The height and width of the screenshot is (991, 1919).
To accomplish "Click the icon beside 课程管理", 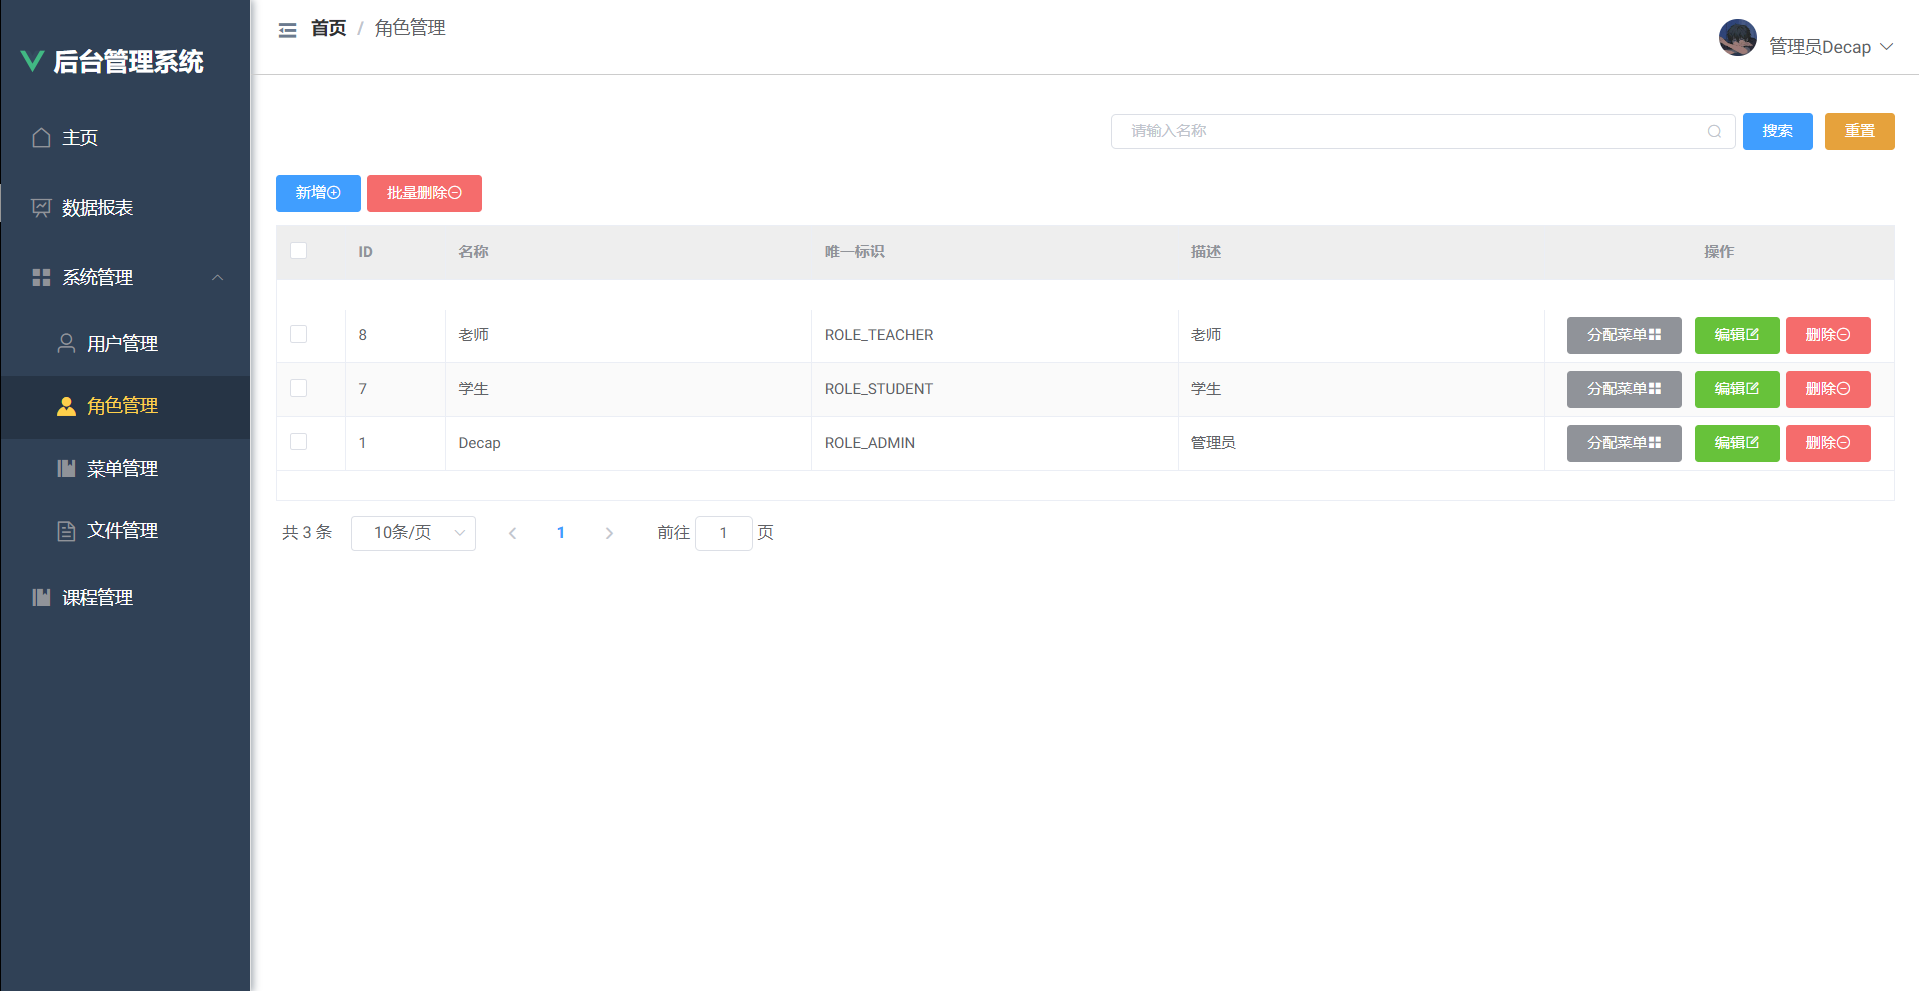I will click(41, 597).
